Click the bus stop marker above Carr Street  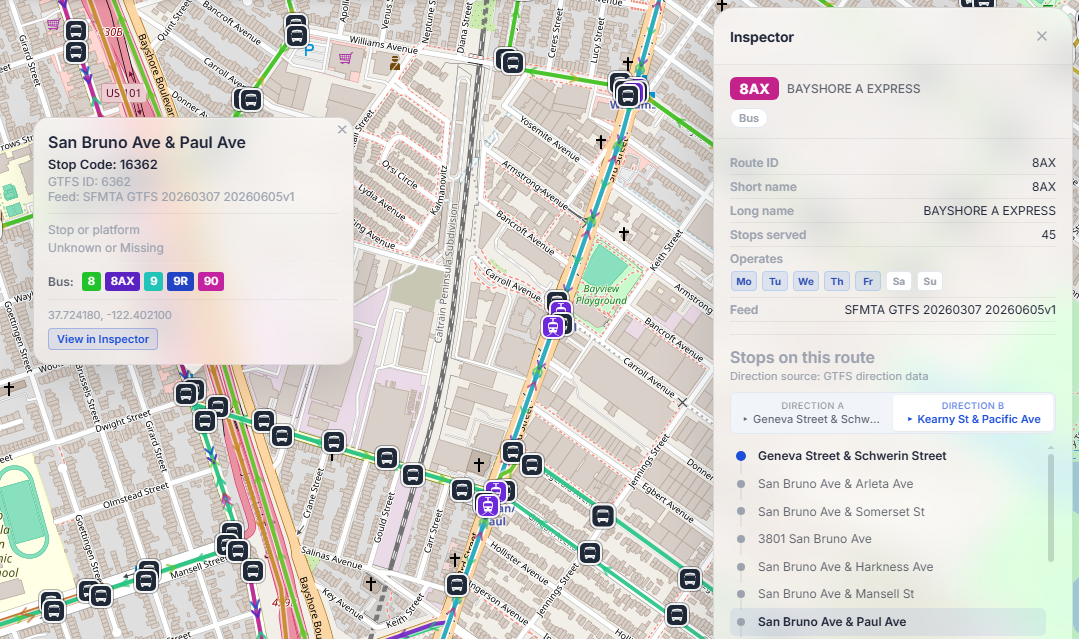point(462,490)
